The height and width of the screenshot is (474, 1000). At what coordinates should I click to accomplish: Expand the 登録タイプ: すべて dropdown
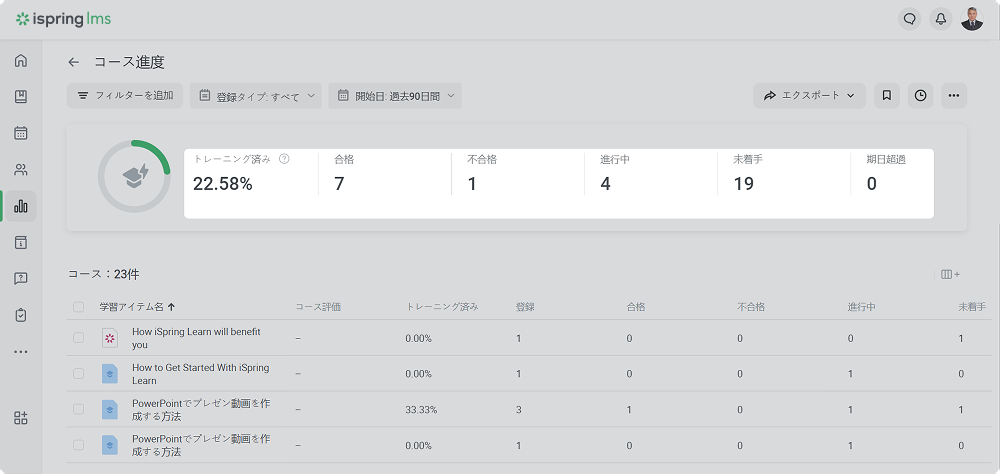tap(256, 96)
